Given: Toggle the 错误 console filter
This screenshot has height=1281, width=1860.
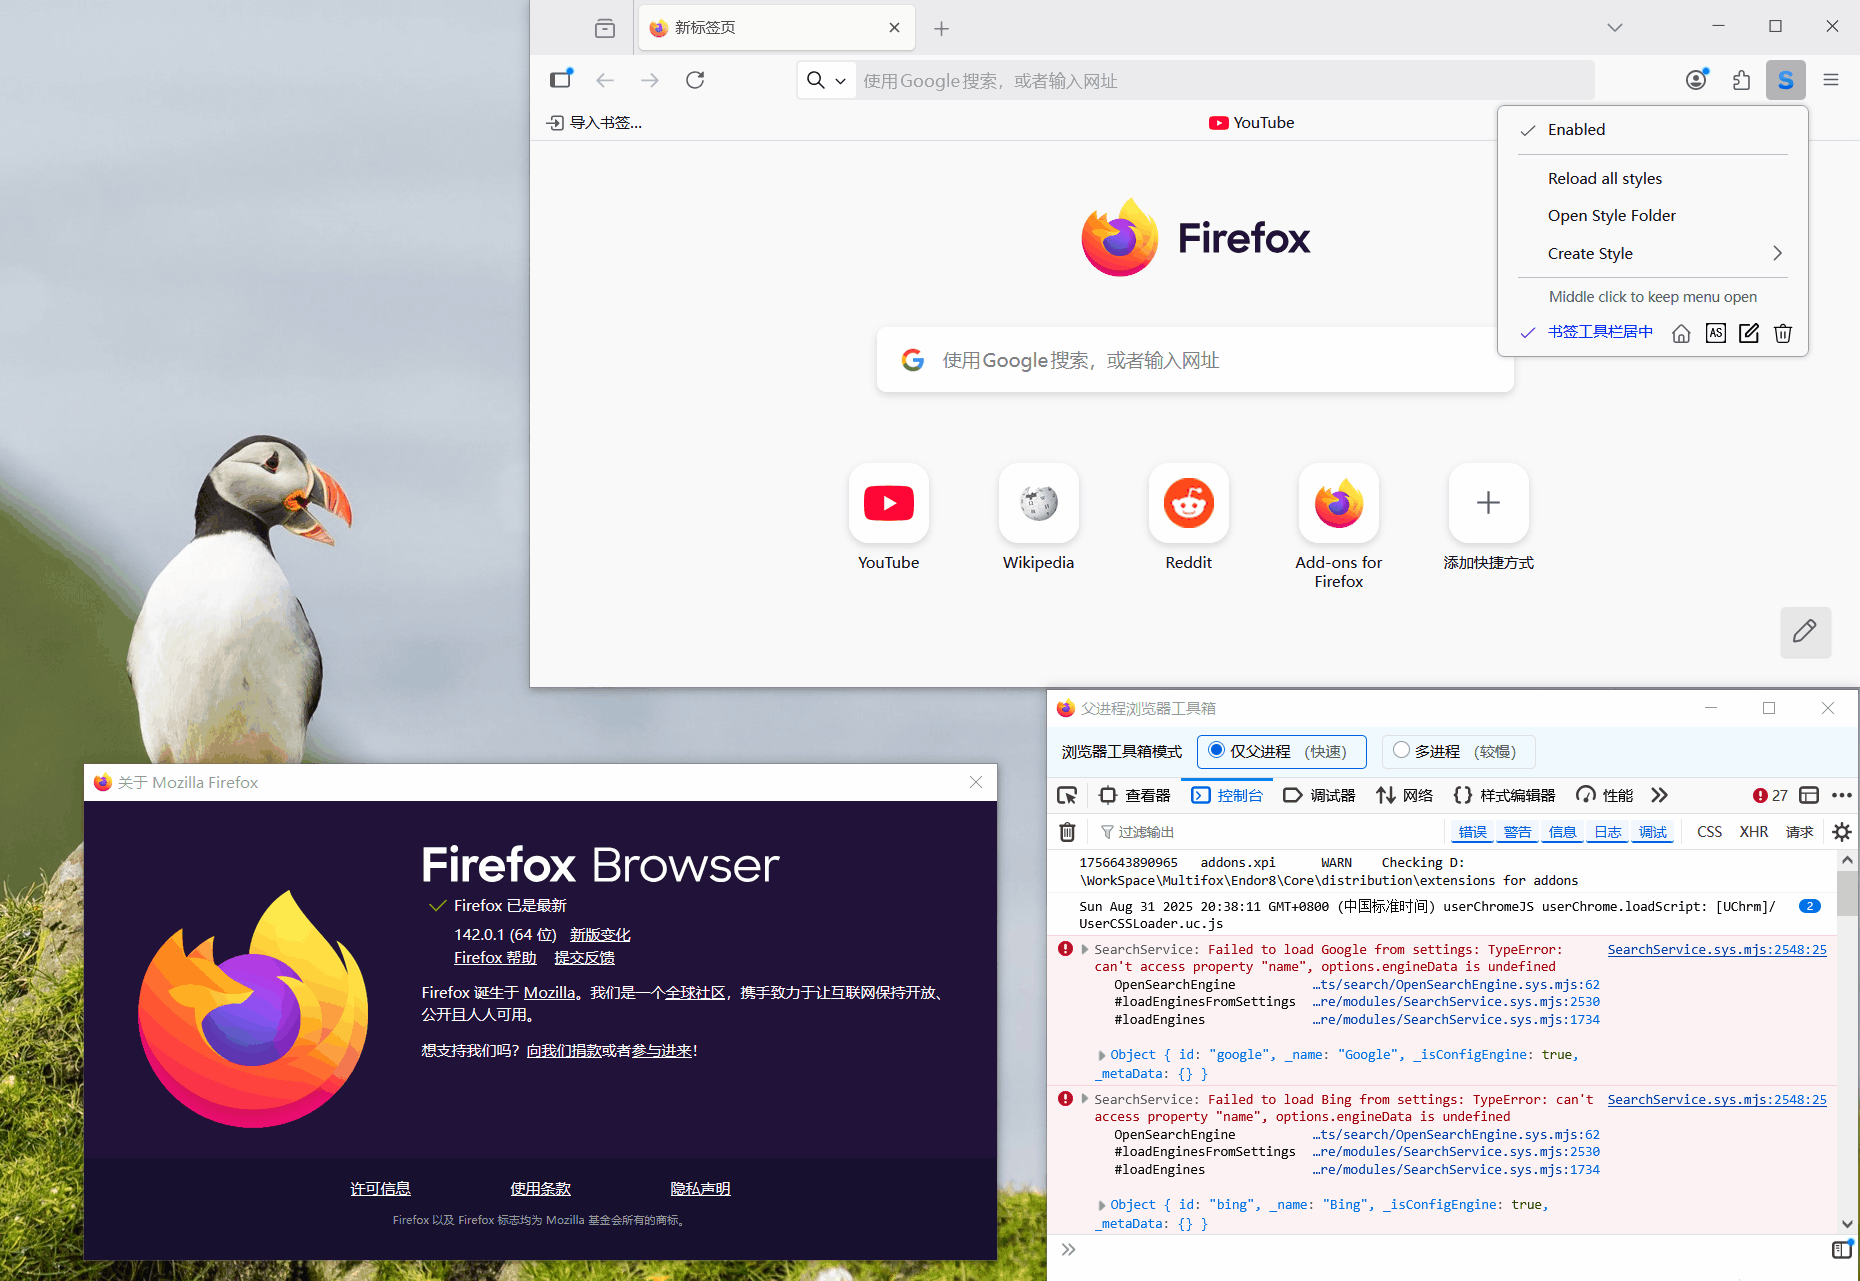Looking at the screenshot, I should 1472,832.
